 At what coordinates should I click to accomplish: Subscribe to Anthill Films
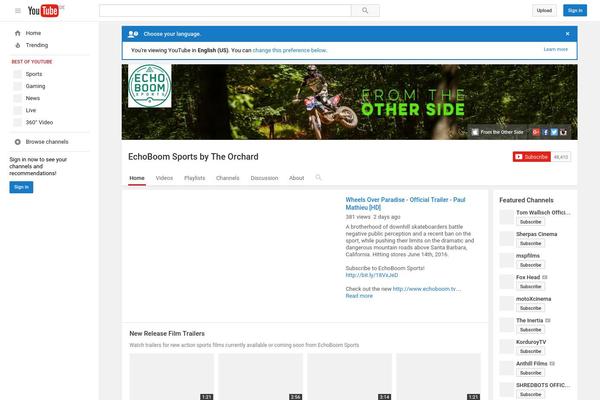pos(530,373)
